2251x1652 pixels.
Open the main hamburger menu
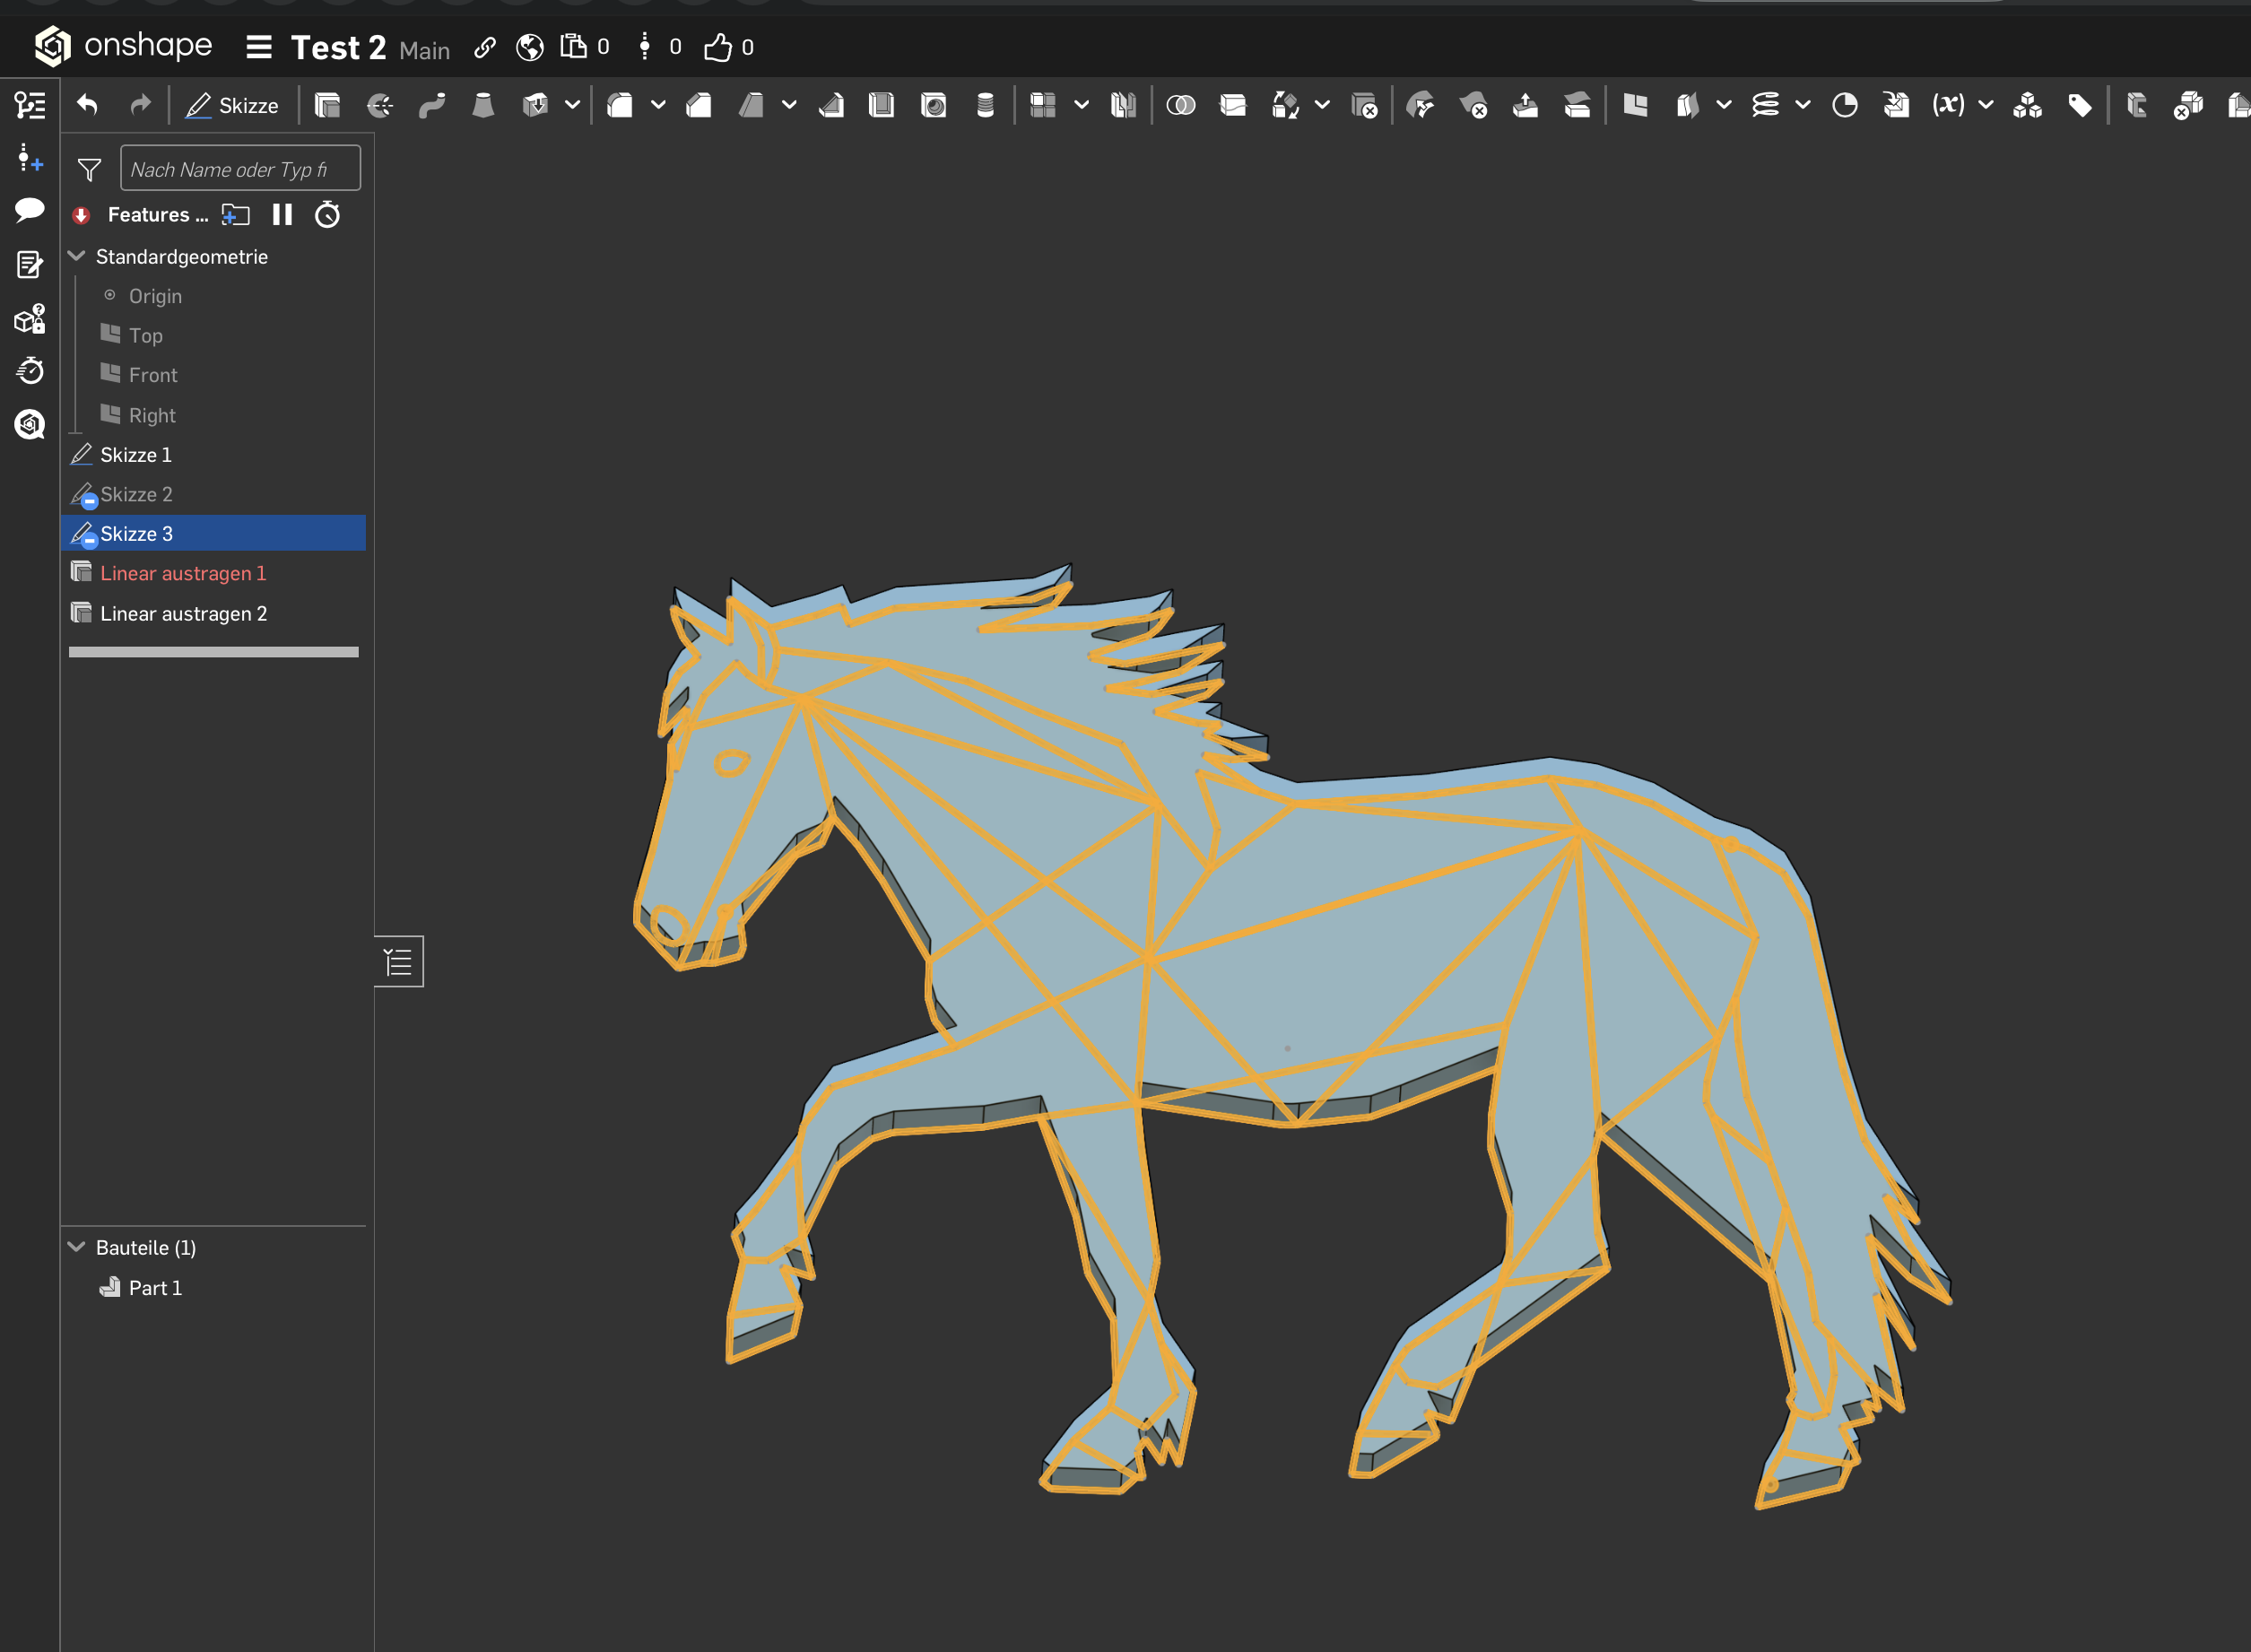coord(259,47)
